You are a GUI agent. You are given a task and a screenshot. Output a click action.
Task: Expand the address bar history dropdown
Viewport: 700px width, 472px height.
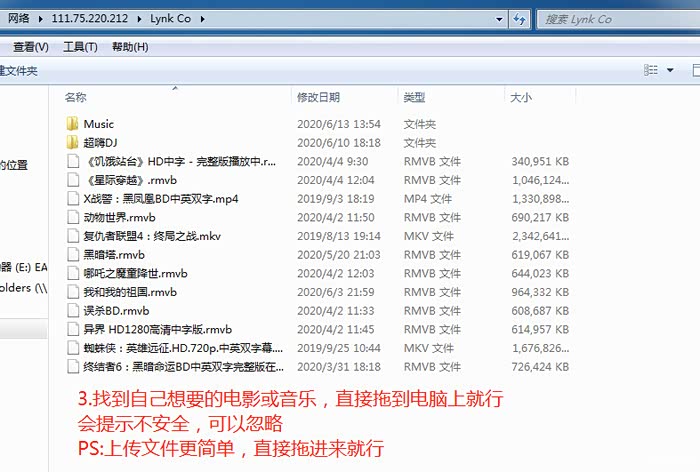pyautogui.click(x=500, y=19)
